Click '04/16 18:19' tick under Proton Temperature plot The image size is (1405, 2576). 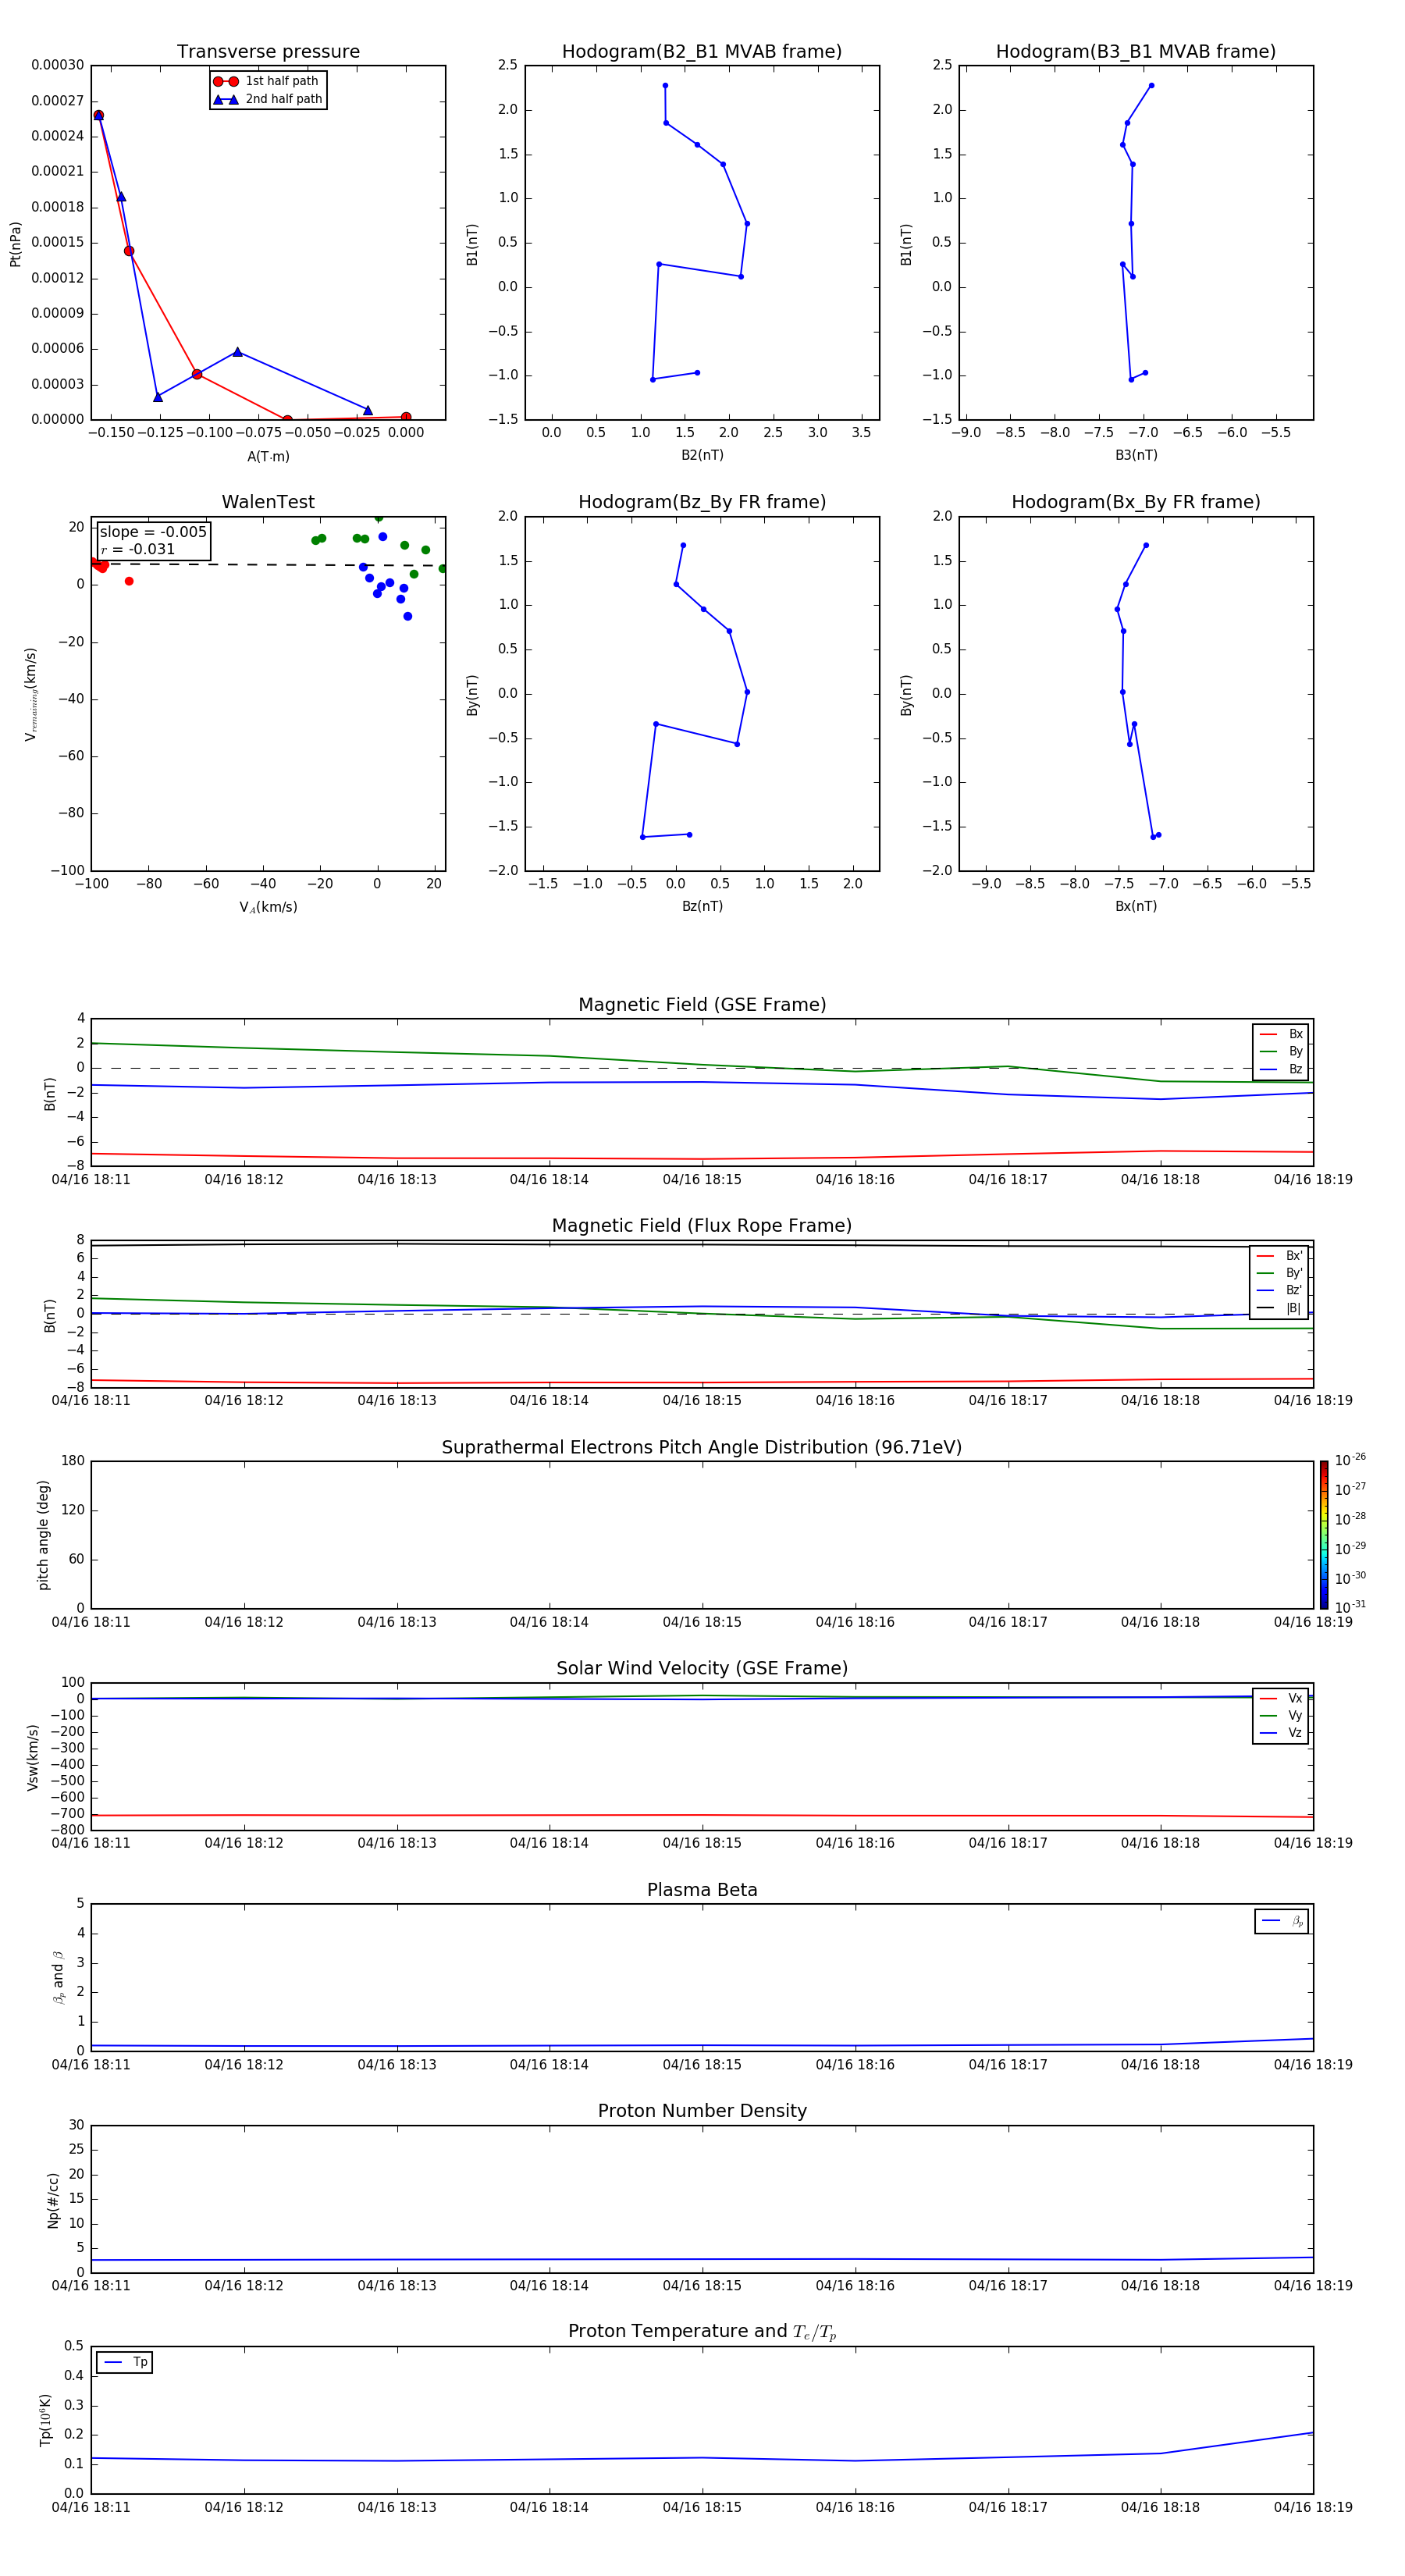pos(1313,2507)
